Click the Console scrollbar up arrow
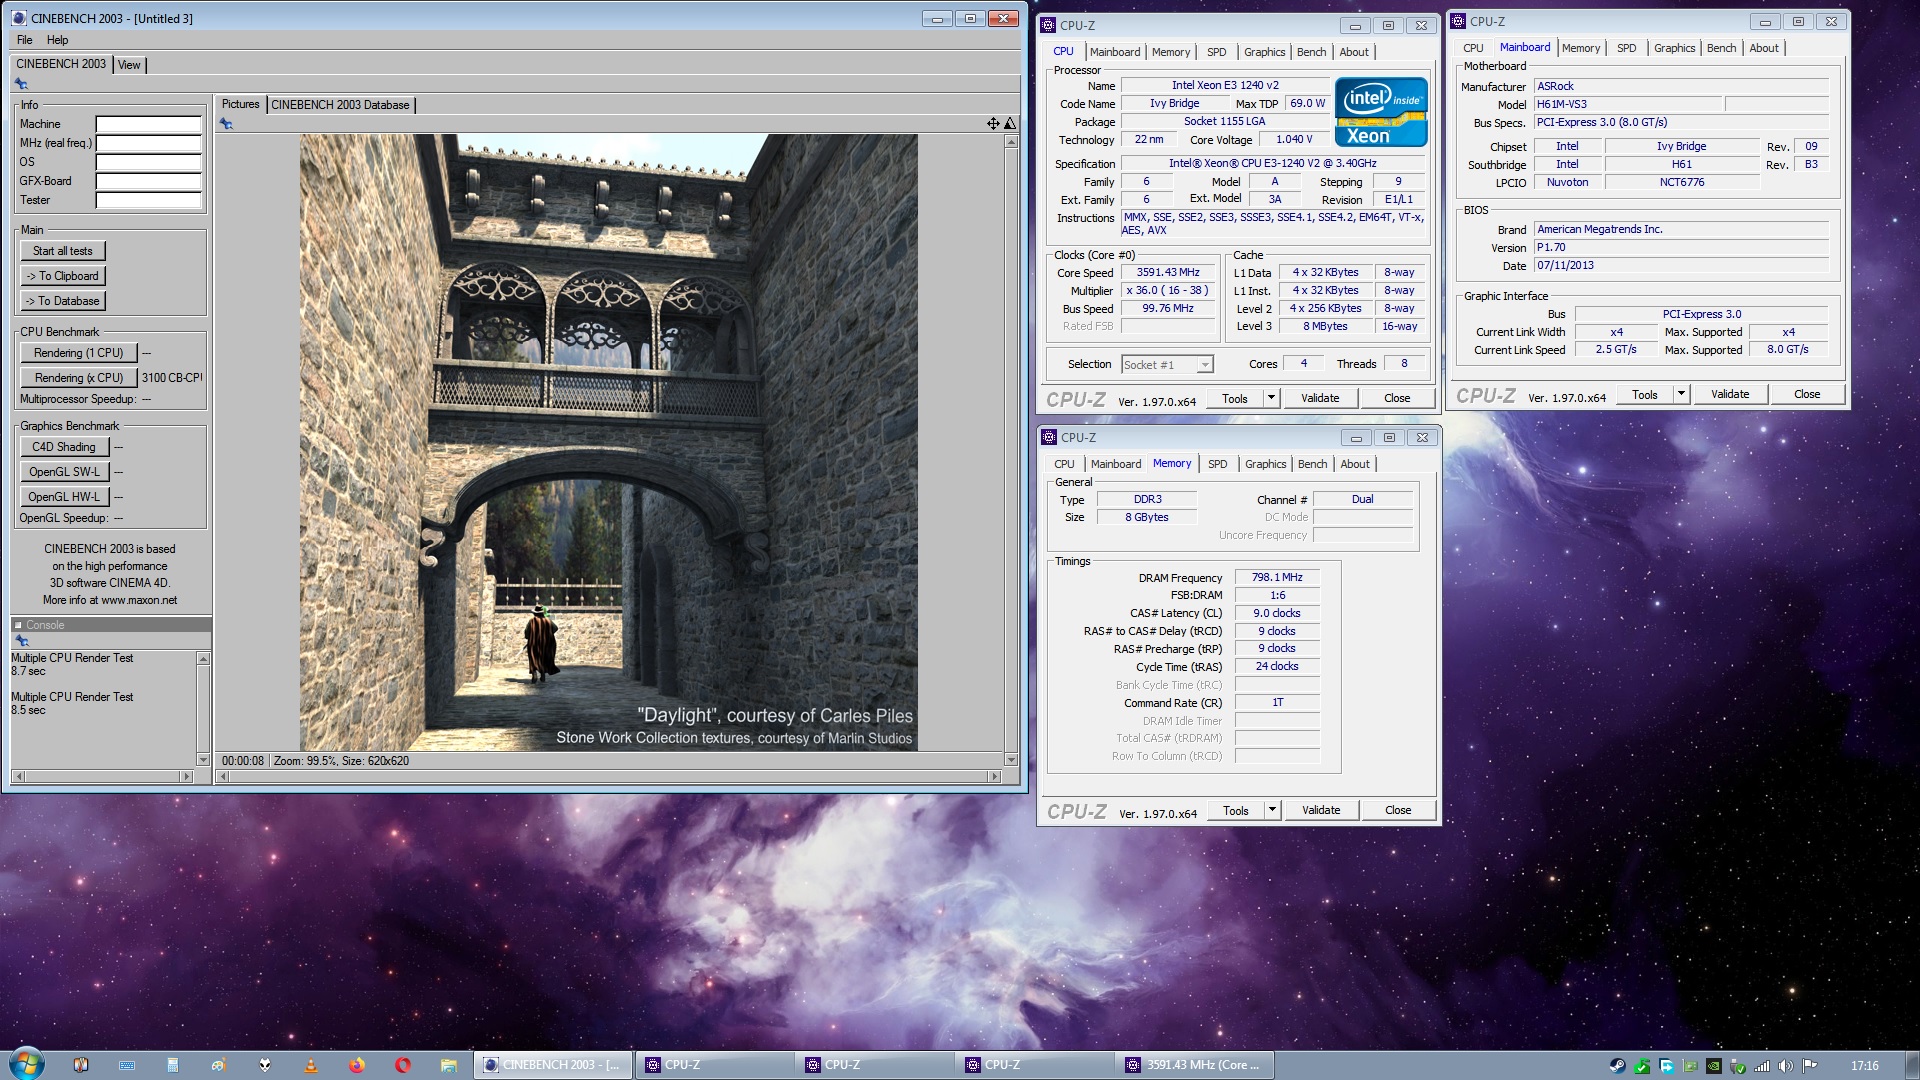The width and height of the screenshot is (1920, 1080). coord(203,659)
